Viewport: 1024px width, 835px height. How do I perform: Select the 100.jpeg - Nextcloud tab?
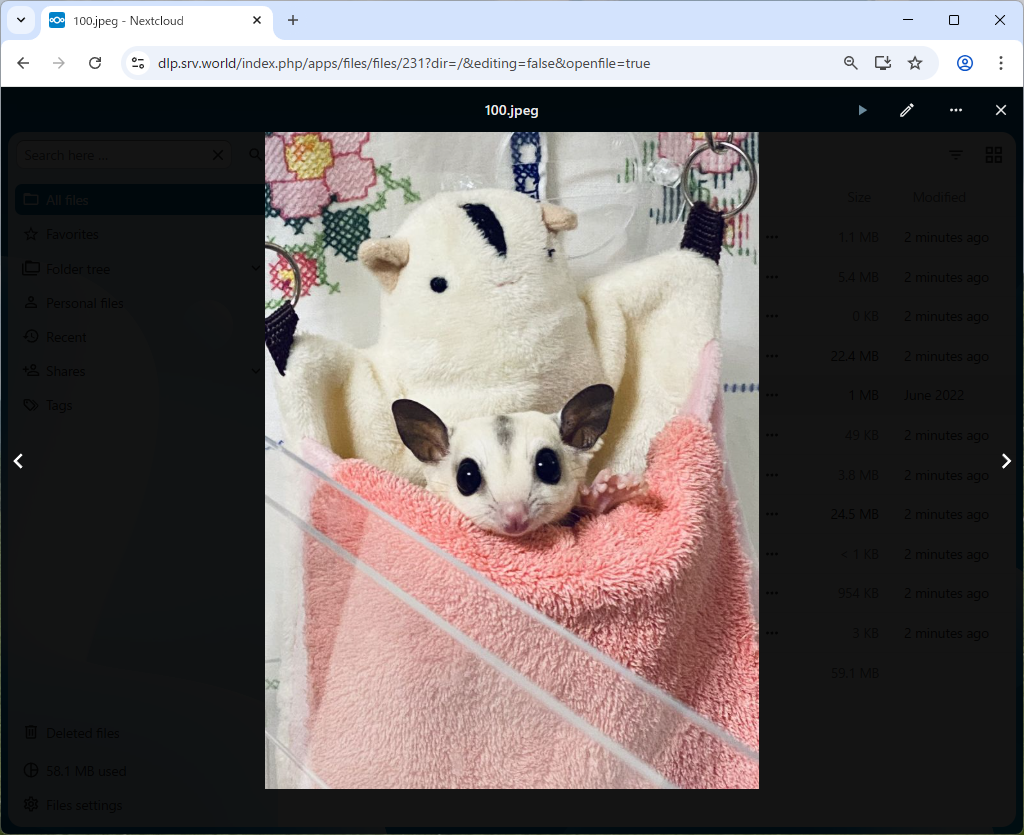coord(157,21)
